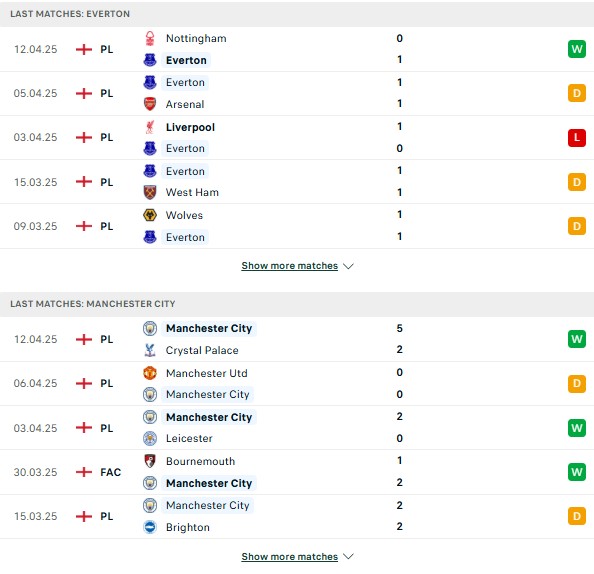Open the D badge for Everton vs Arsenal
The width and height of the screenshot is (594, 574).
(x=577, y=93)
